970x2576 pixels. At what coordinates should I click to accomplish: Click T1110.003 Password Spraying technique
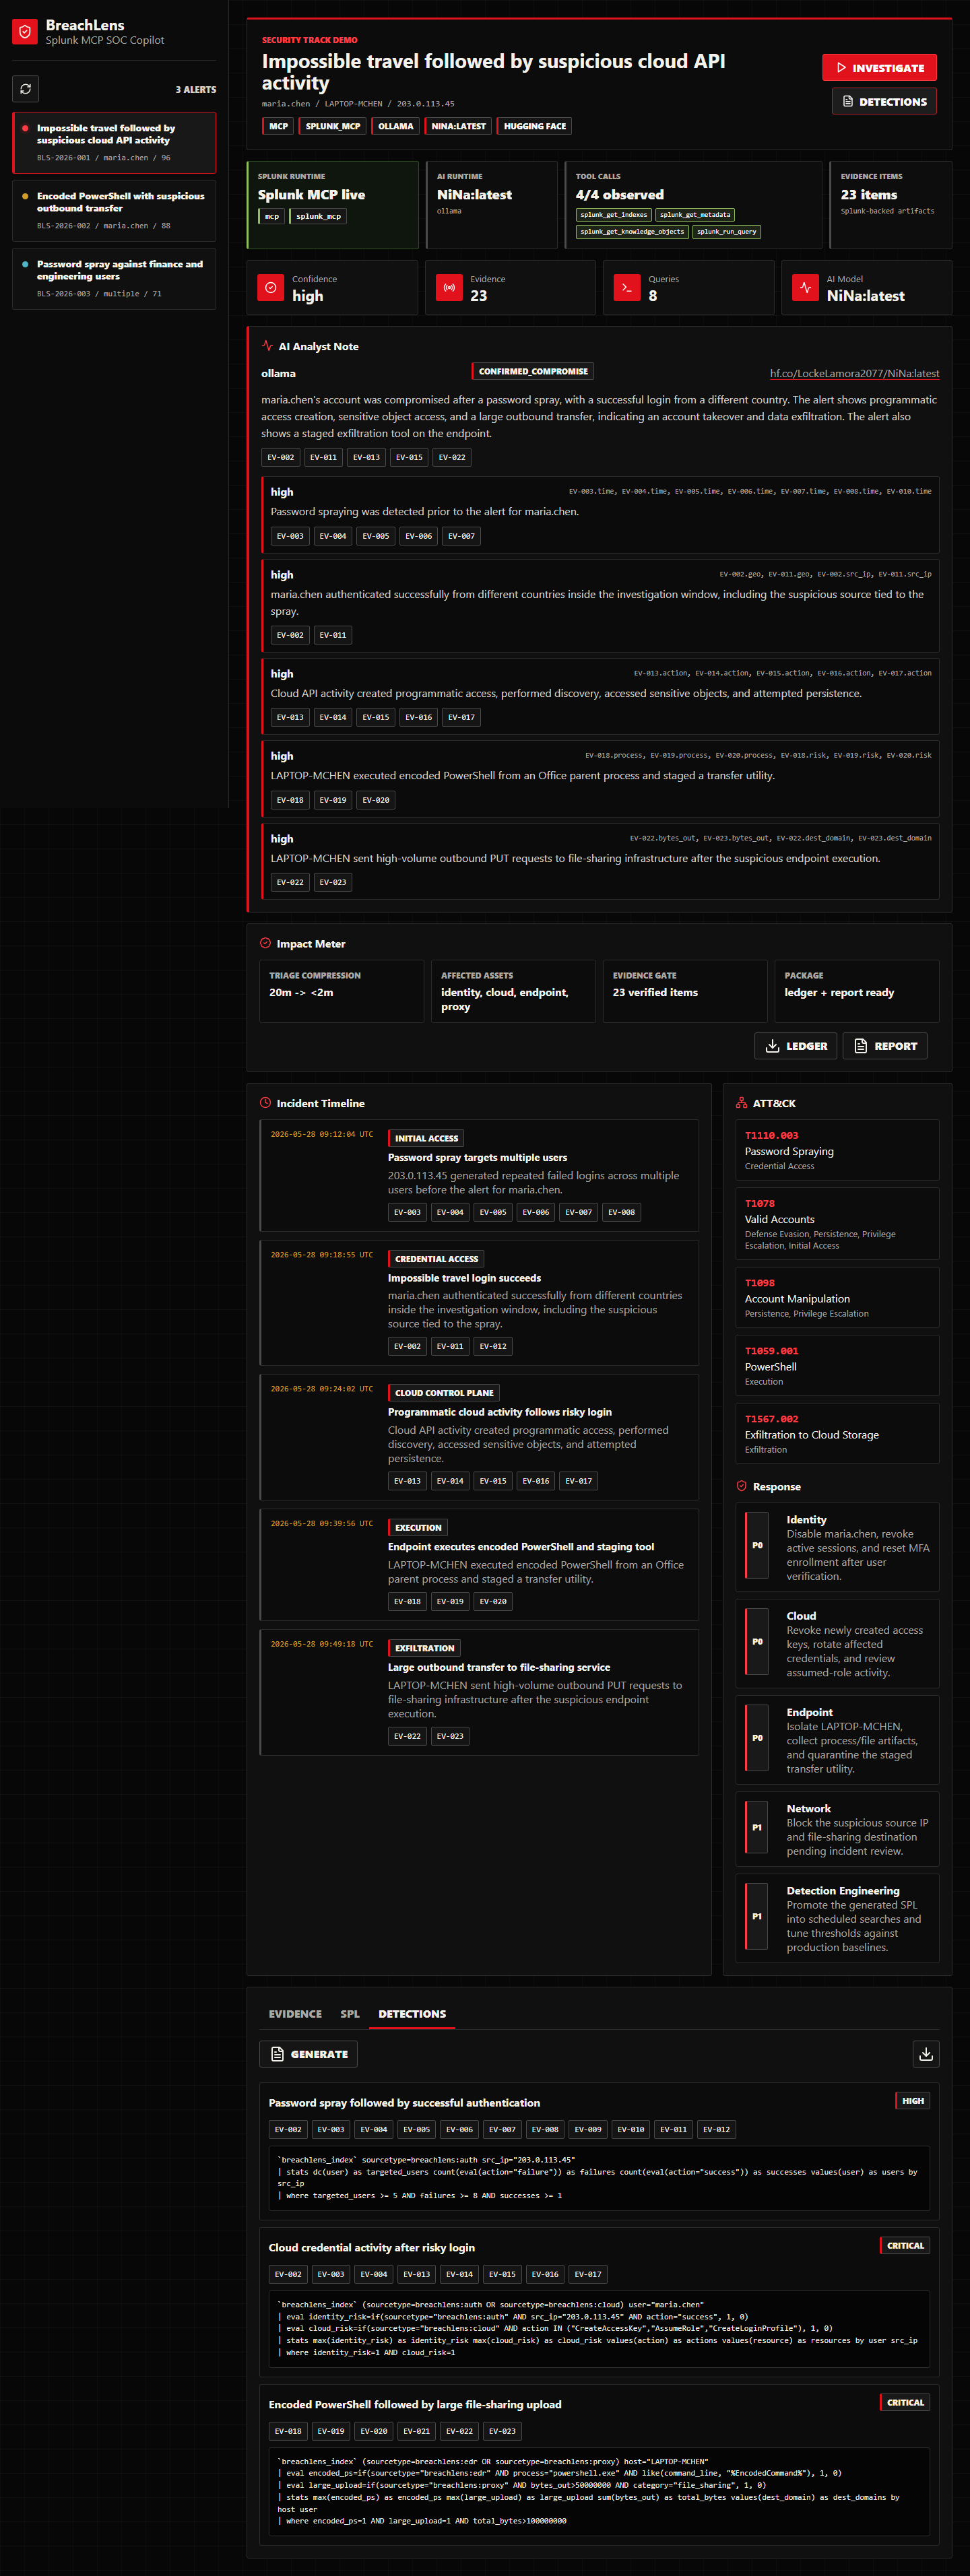tap(837, 1150)
